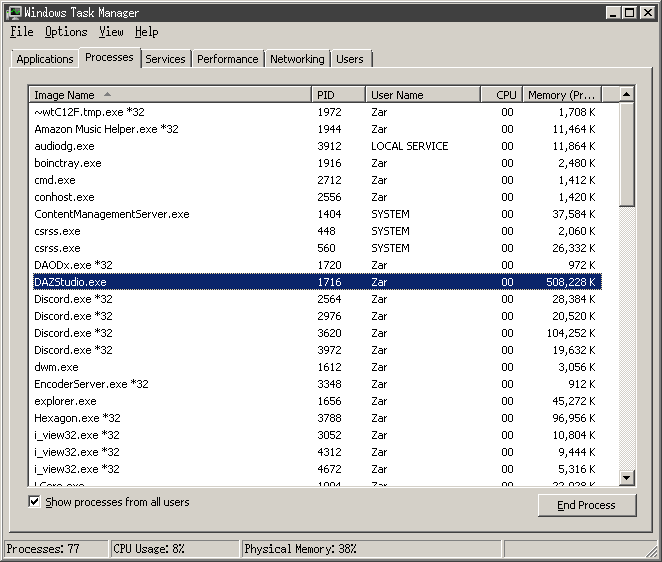The width and height of the screenshot is (662, 562).
Task: Minimize the Task Manager window
Action: click(x=613, y=13)
